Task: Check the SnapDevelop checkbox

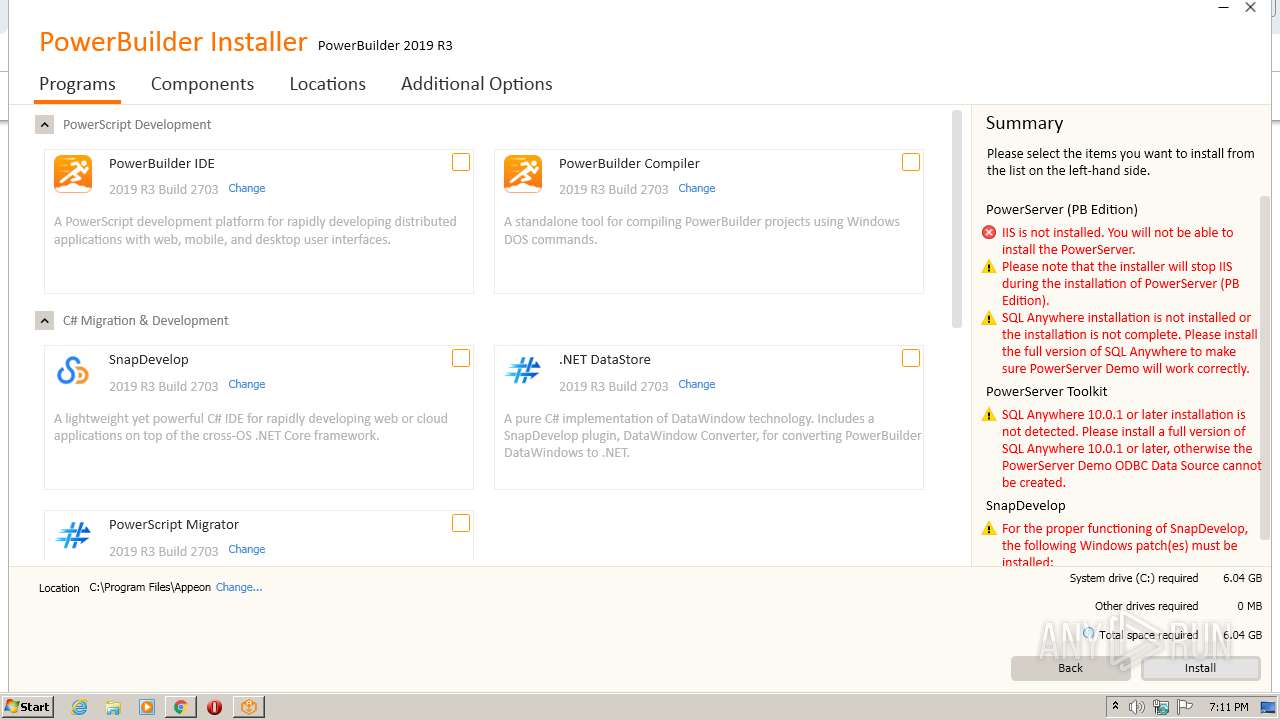Action: click(x=461, y=358)
